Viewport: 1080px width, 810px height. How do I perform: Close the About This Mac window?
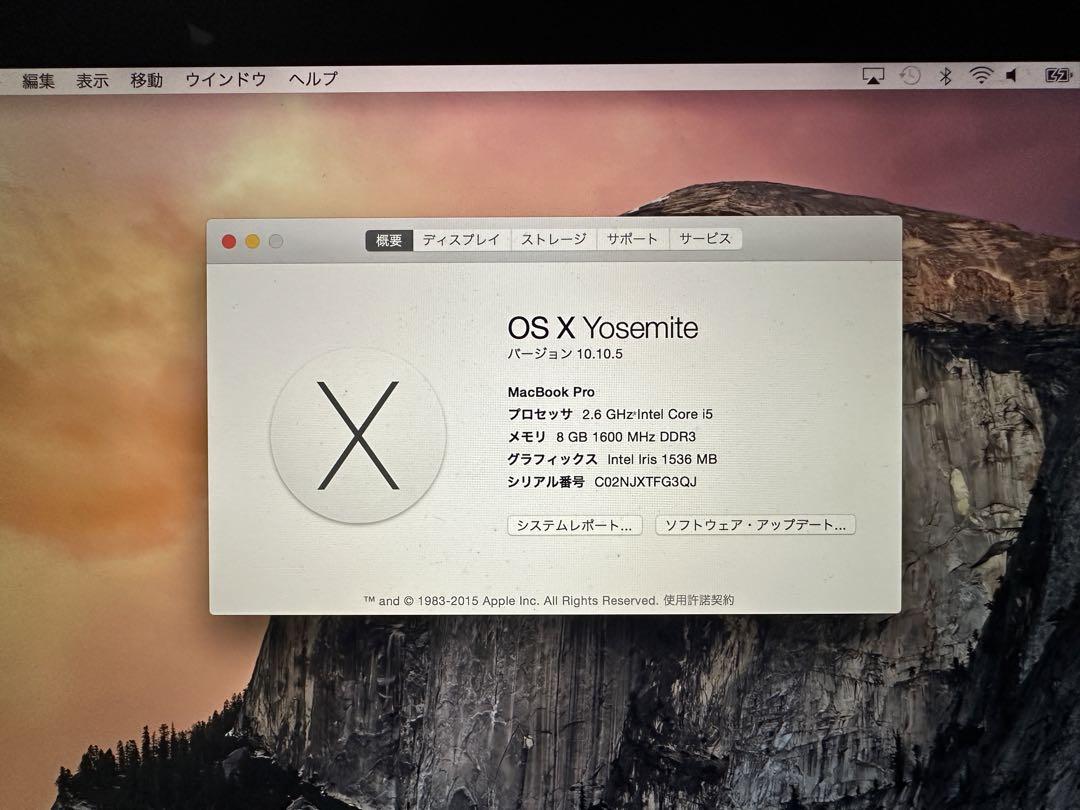pos(229,241)
